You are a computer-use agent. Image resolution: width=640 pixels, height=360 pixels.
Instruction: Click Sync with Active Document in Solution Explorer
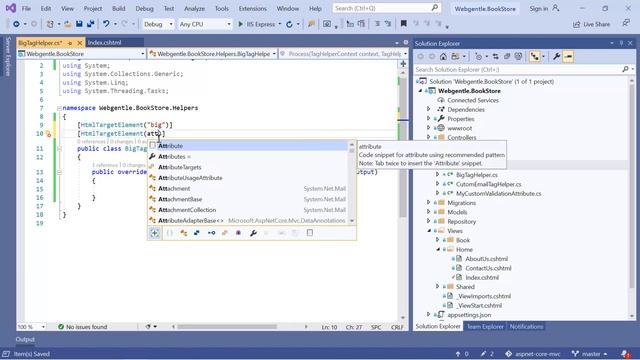click(x=496, y=56)
